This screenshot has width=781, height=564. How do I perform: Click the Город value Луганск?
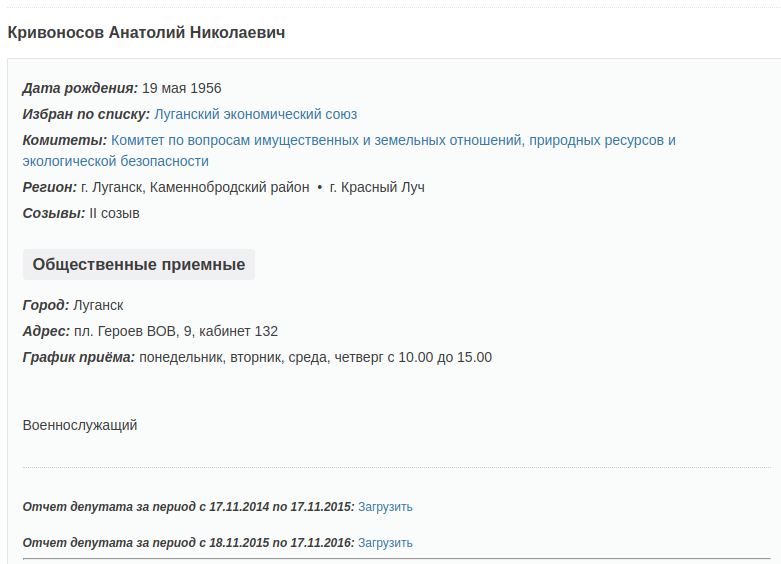[x=98, y=305]
